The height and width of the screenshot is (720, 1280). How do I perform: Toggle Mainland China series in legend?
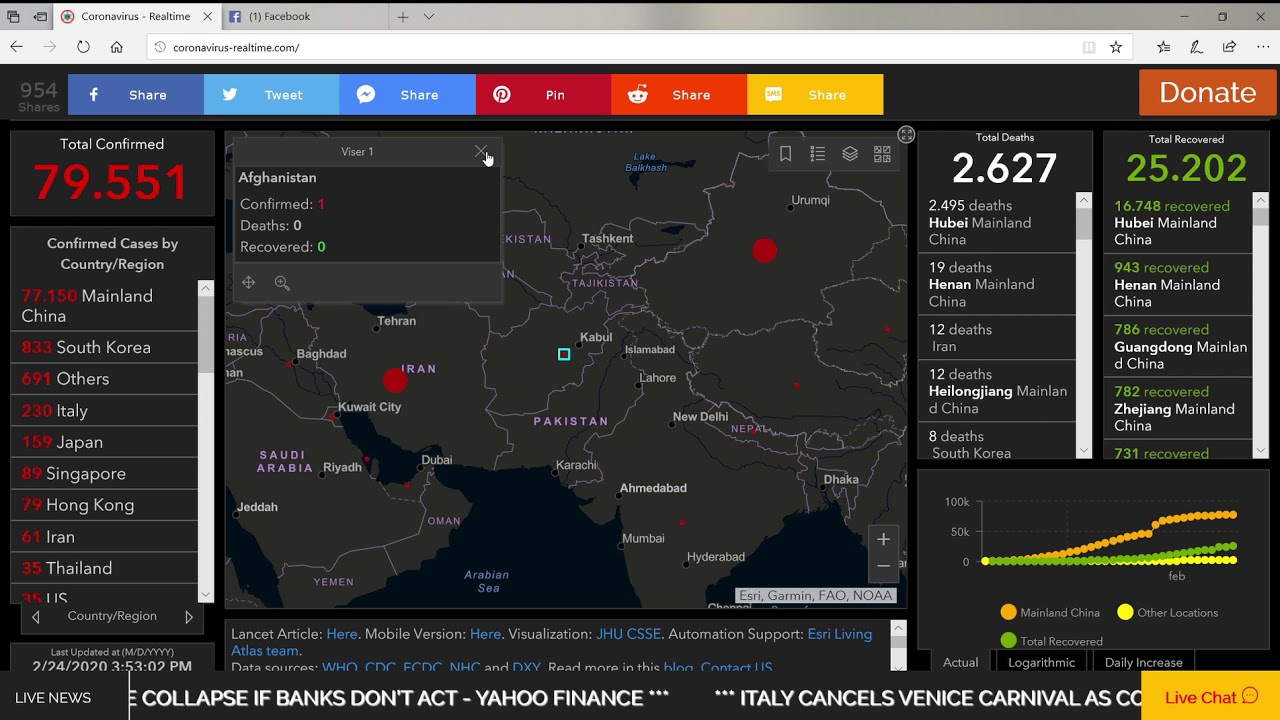click(x=1050, y=612)
